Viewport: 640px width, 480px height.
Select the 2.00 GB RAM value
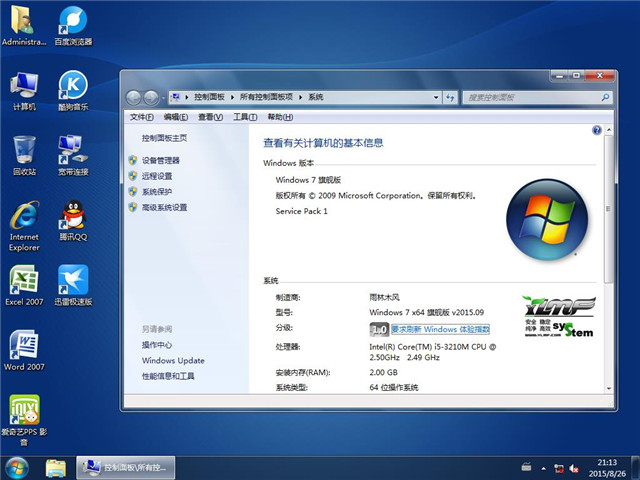pyautogui.click(x=383, y=372)
